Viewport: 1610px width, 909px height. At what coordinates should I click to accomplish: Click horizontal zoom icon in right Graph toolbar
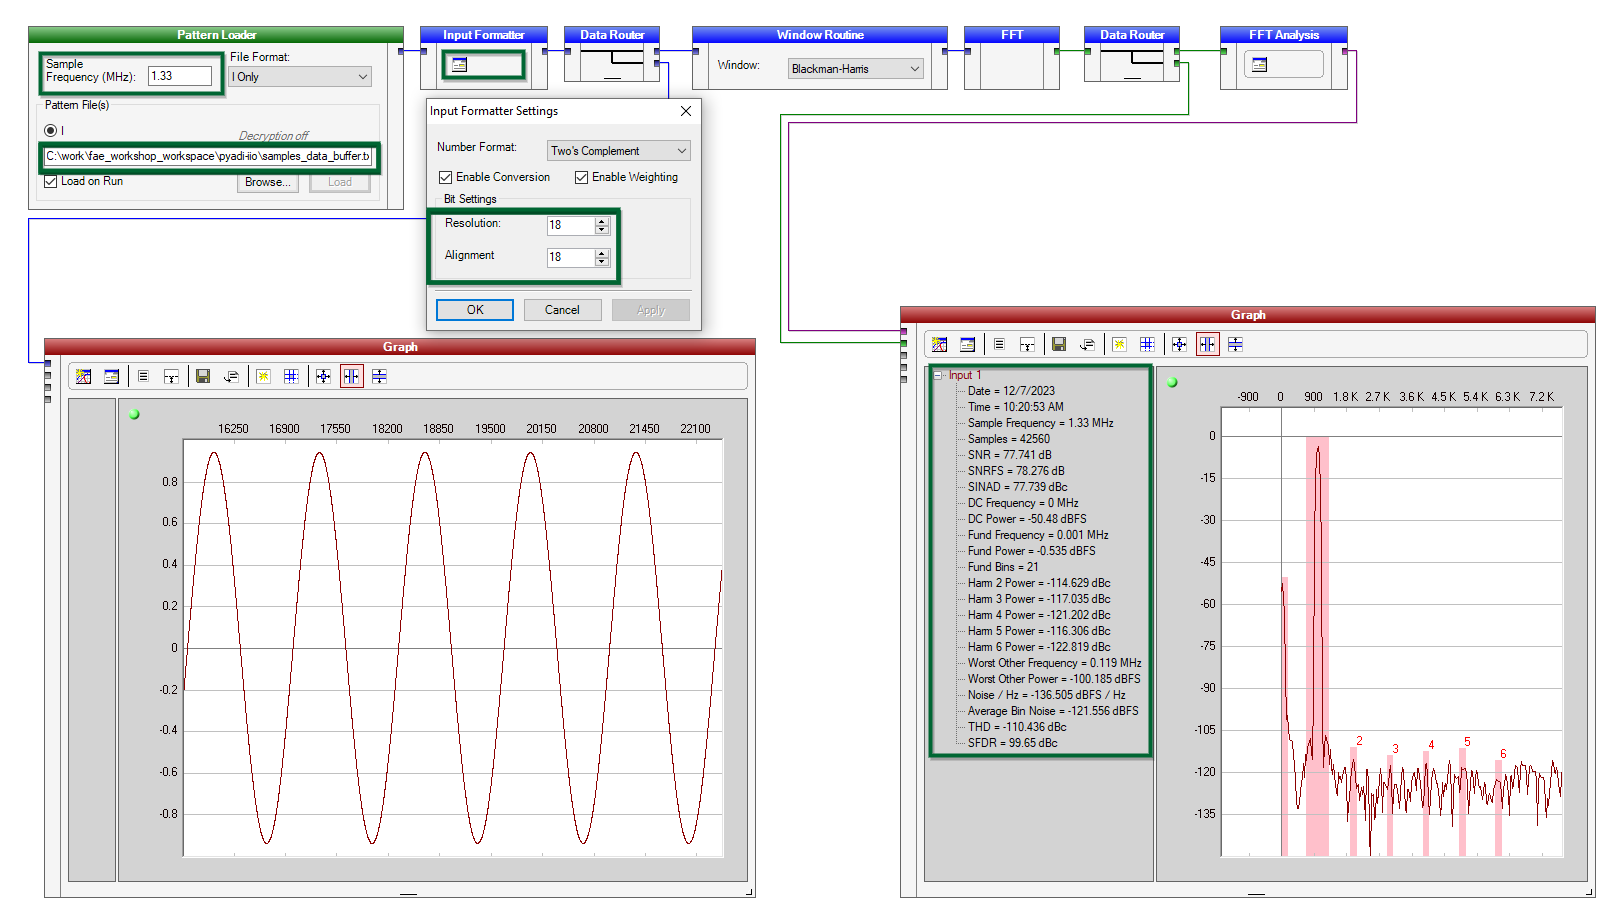click(x=1207, y=344)
